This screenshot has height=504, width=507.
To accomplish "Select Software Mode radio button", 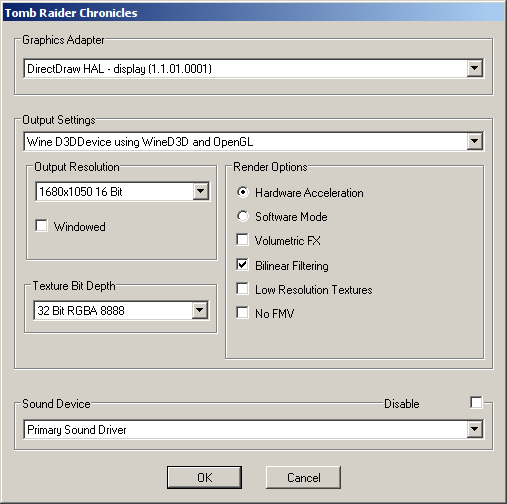I will 243,216.
